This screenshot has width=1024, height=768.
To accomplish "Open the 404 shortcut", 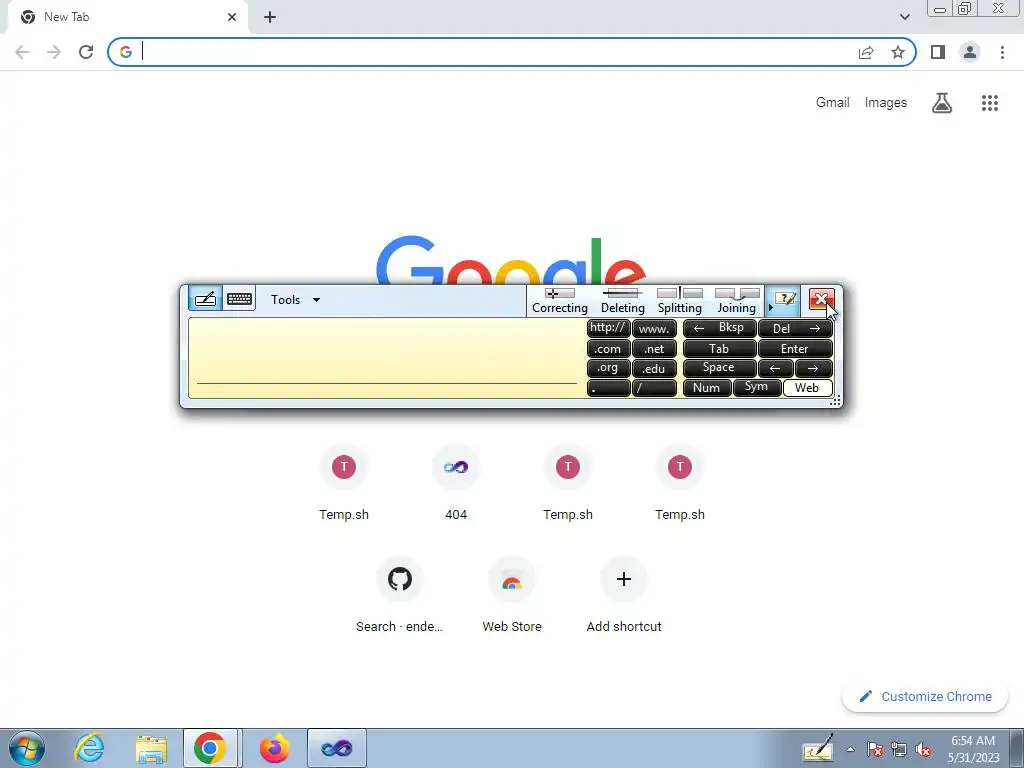I will coord(456,483).
